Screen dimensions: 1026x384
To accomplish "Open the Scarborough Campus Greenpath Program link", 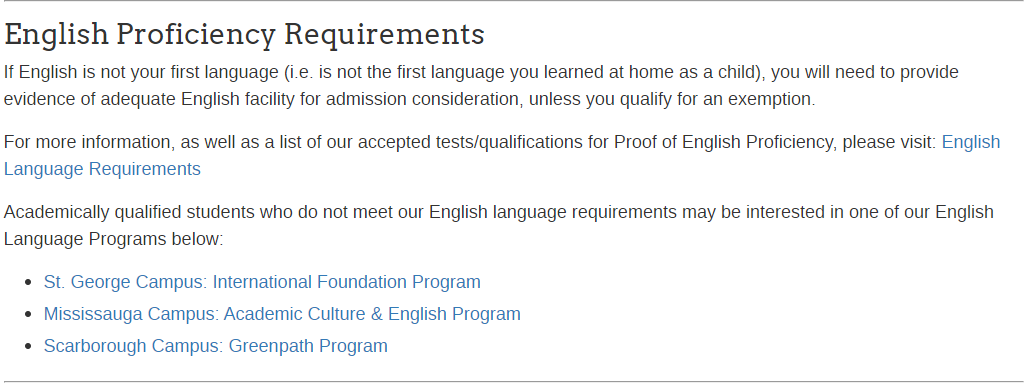I will tap(215, 345).
